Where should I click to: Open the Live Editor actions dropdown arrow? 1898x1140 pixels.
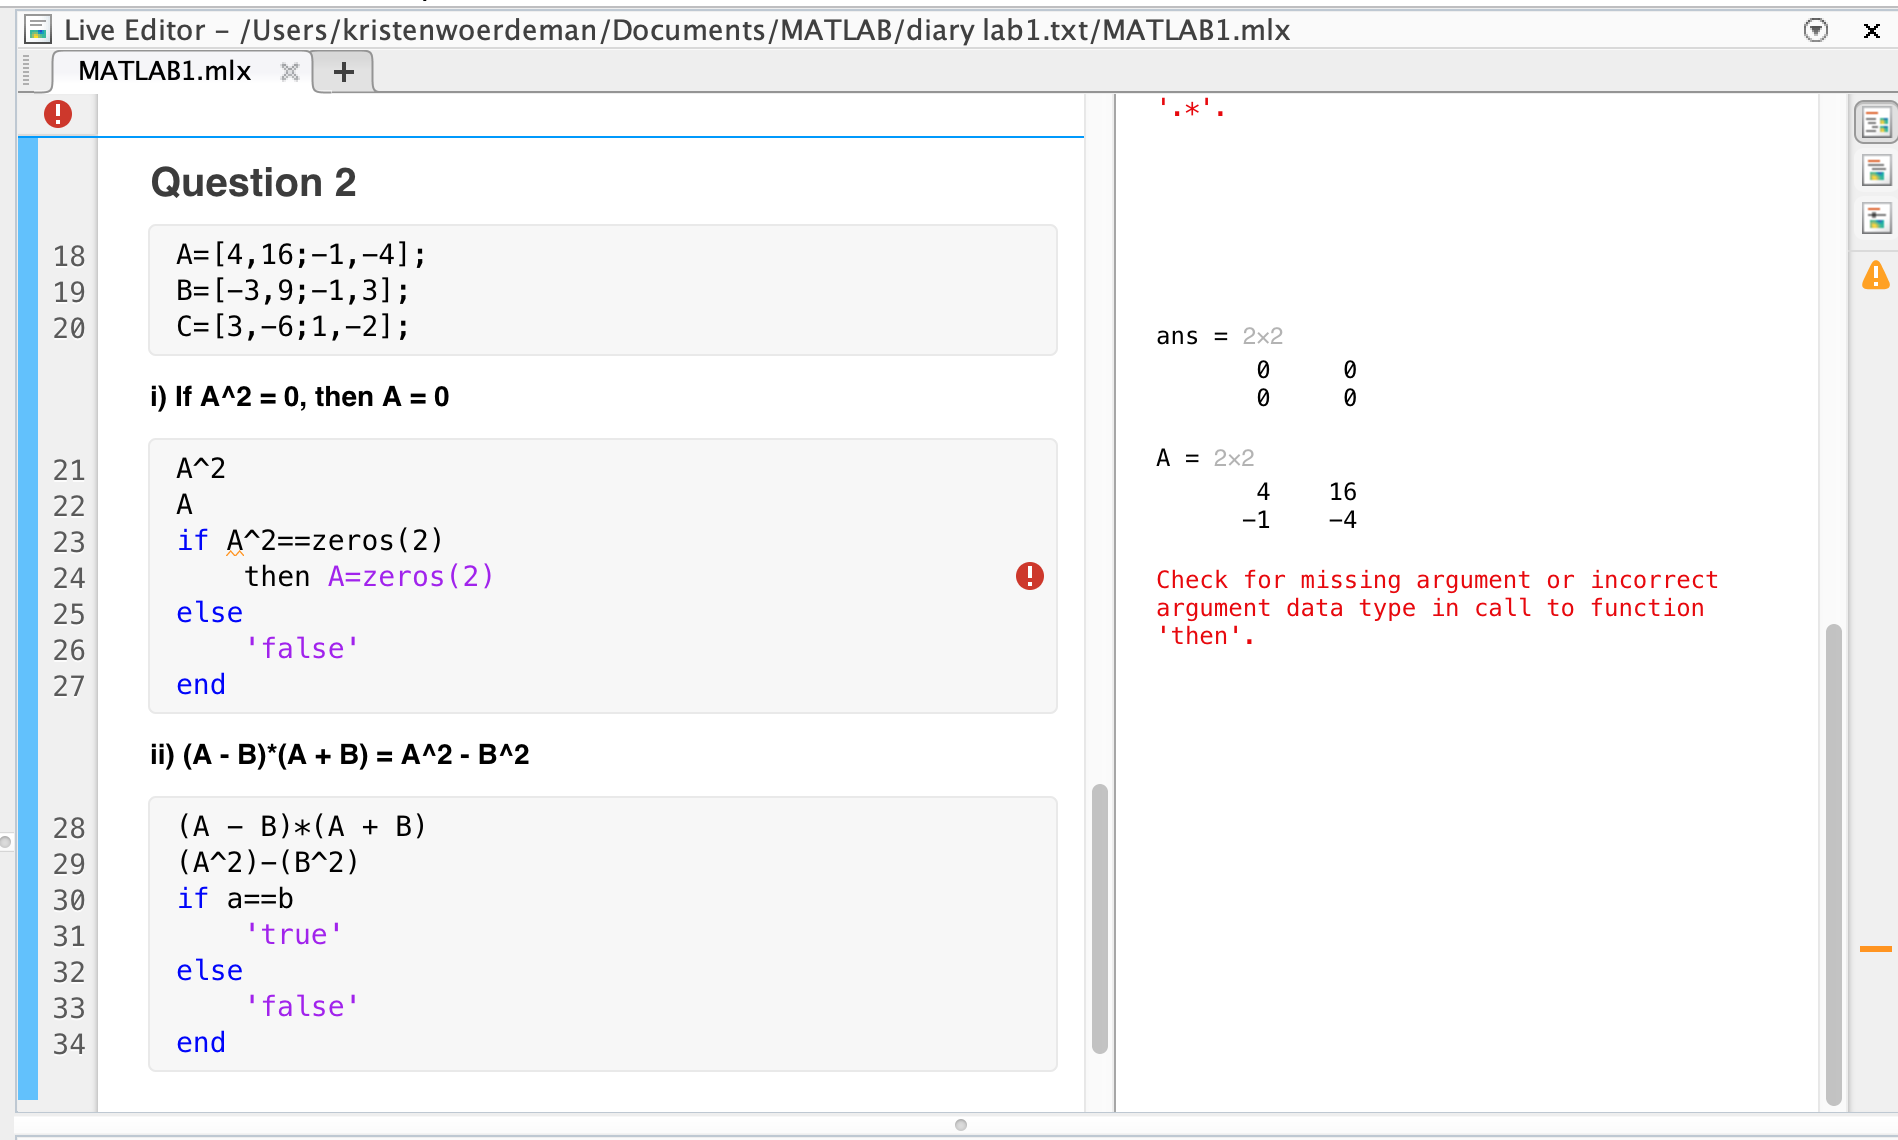pos(1816,30)
